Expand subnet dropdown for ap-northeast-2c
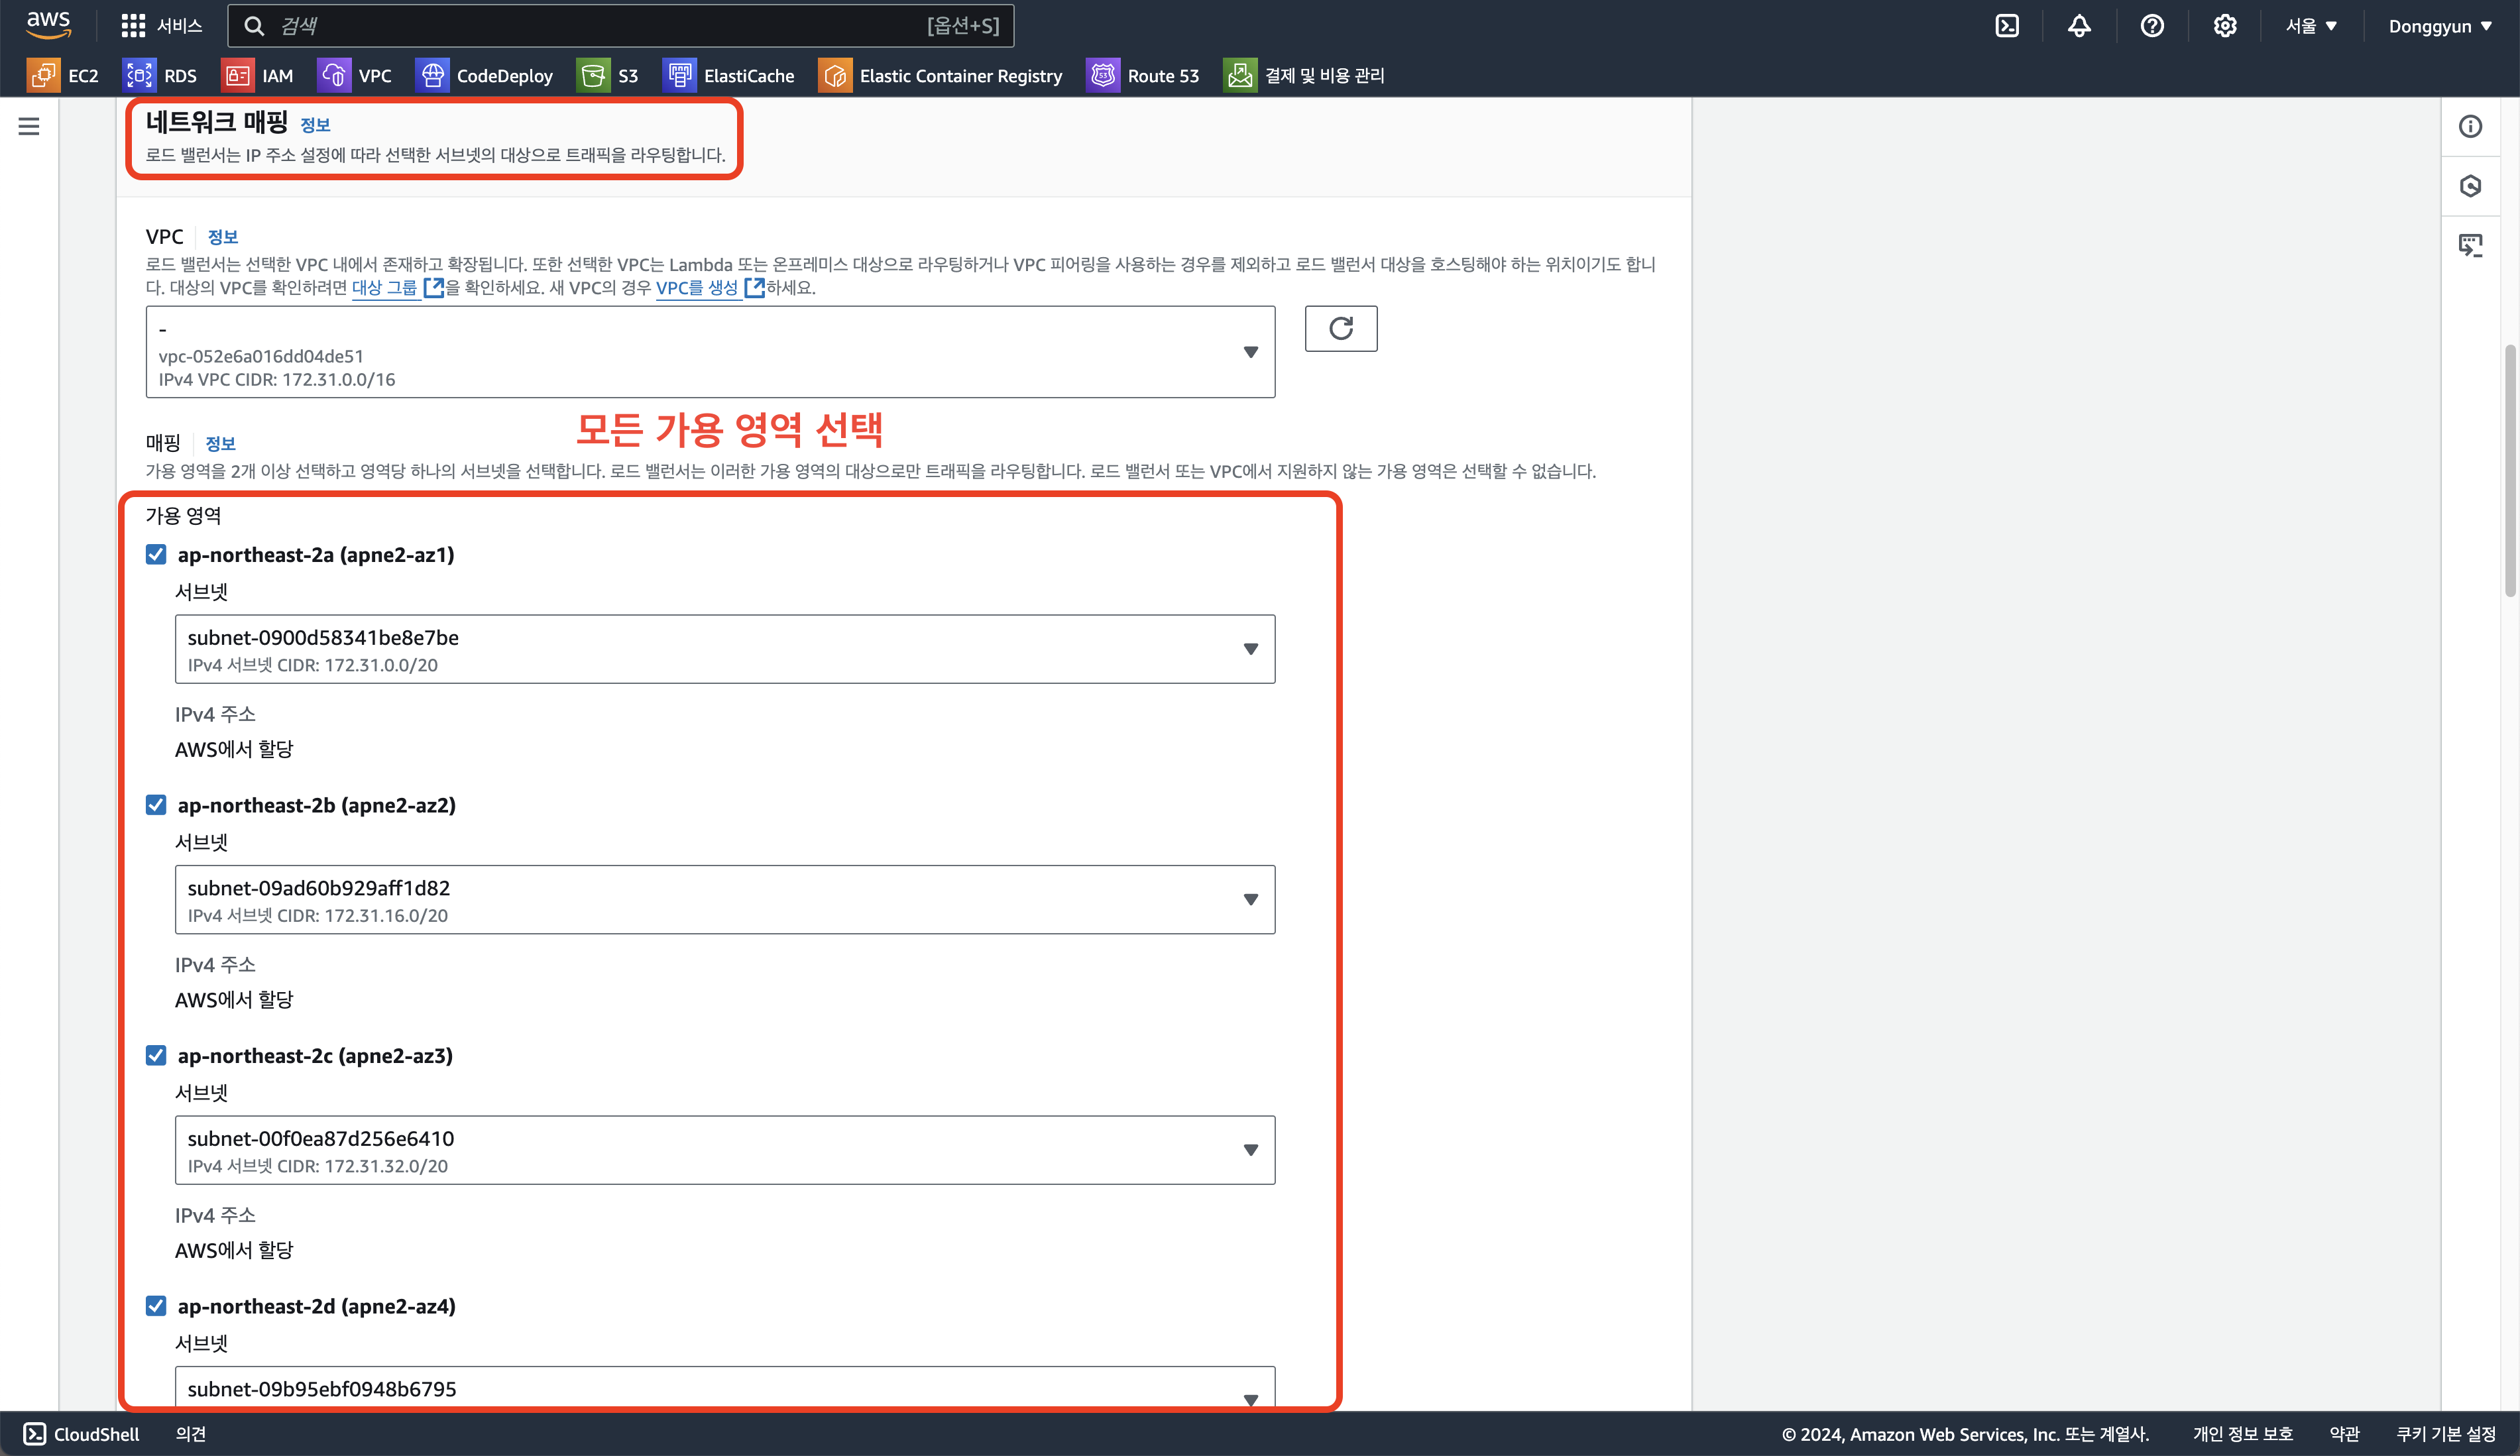The height and width of the screenshot is (1456, 2520). (724, 1150)
